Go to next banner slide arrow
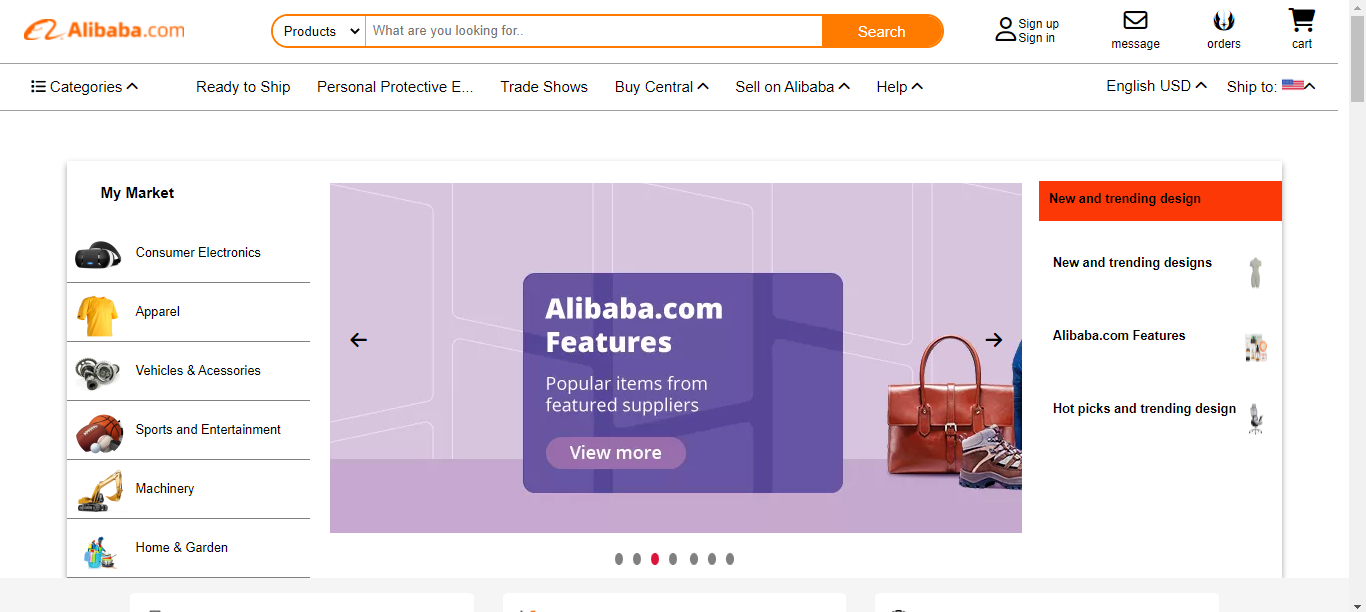Viewport: 1366px width, 612px height. point(993,340)
